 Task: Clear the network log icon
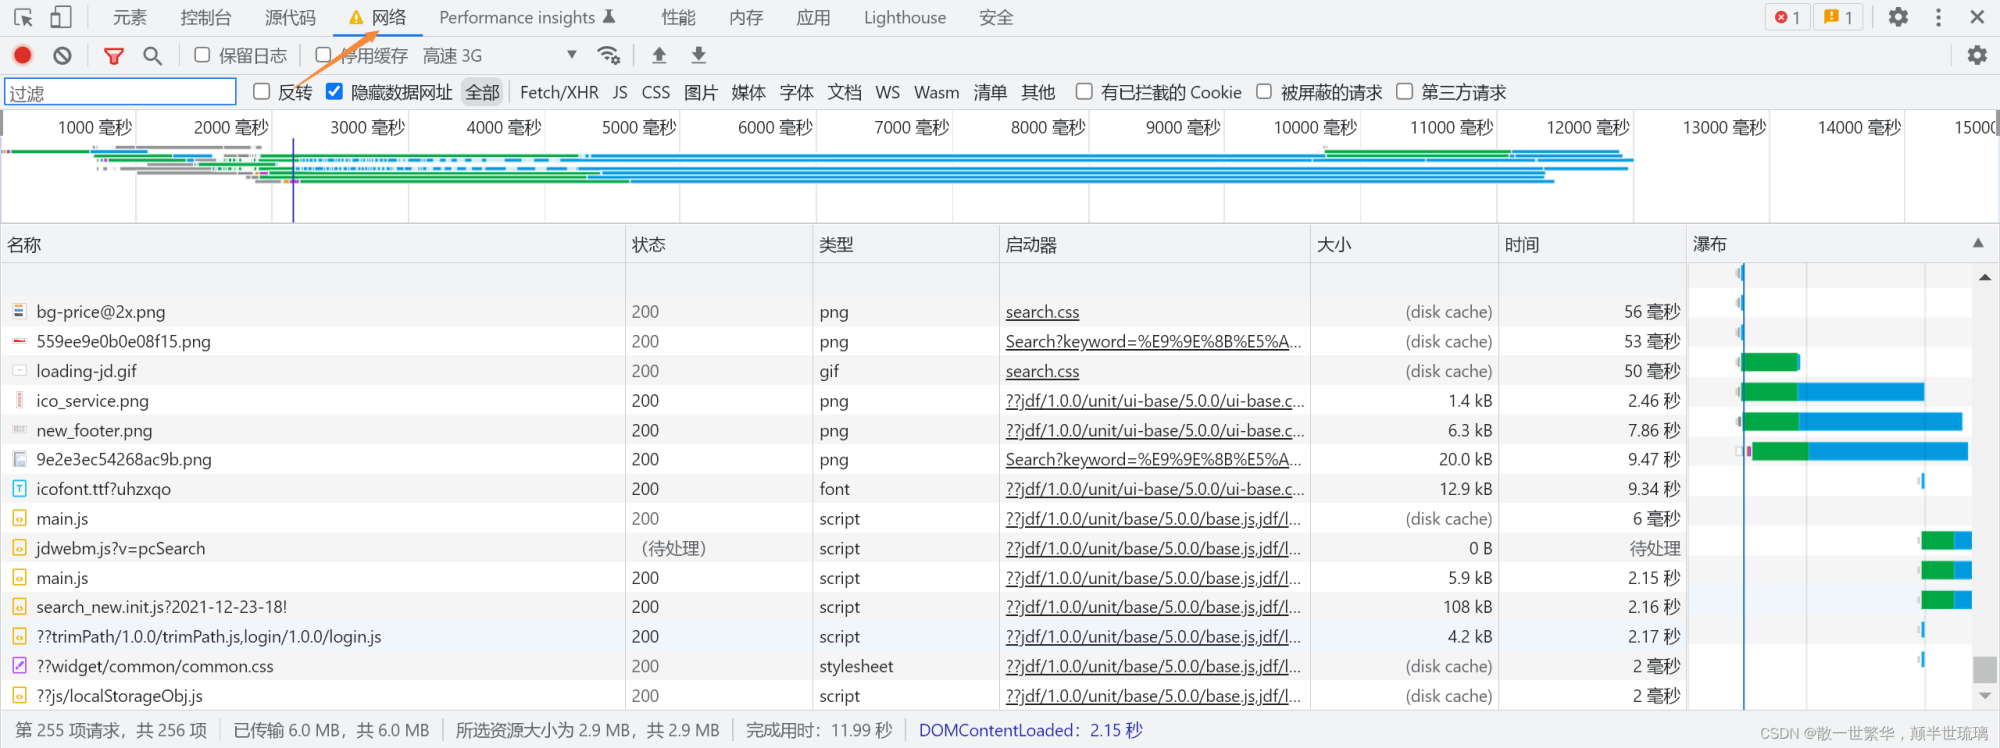[62, 55]
